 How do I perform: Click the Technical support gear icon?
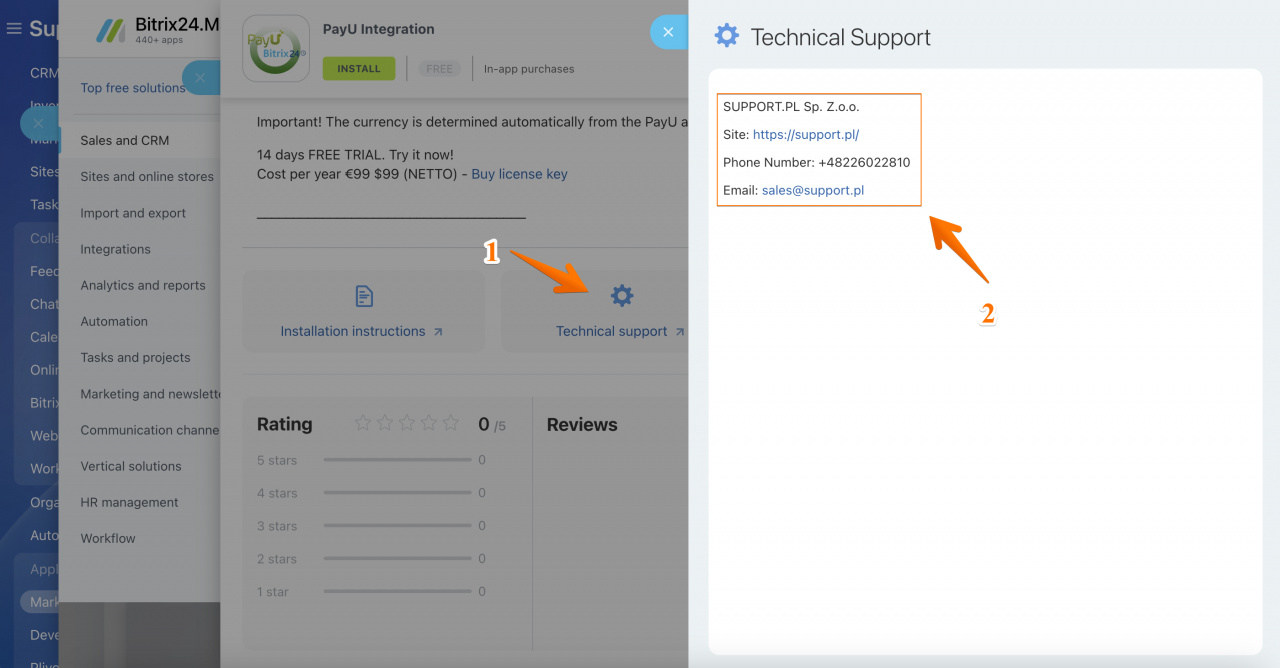point(622,296)
